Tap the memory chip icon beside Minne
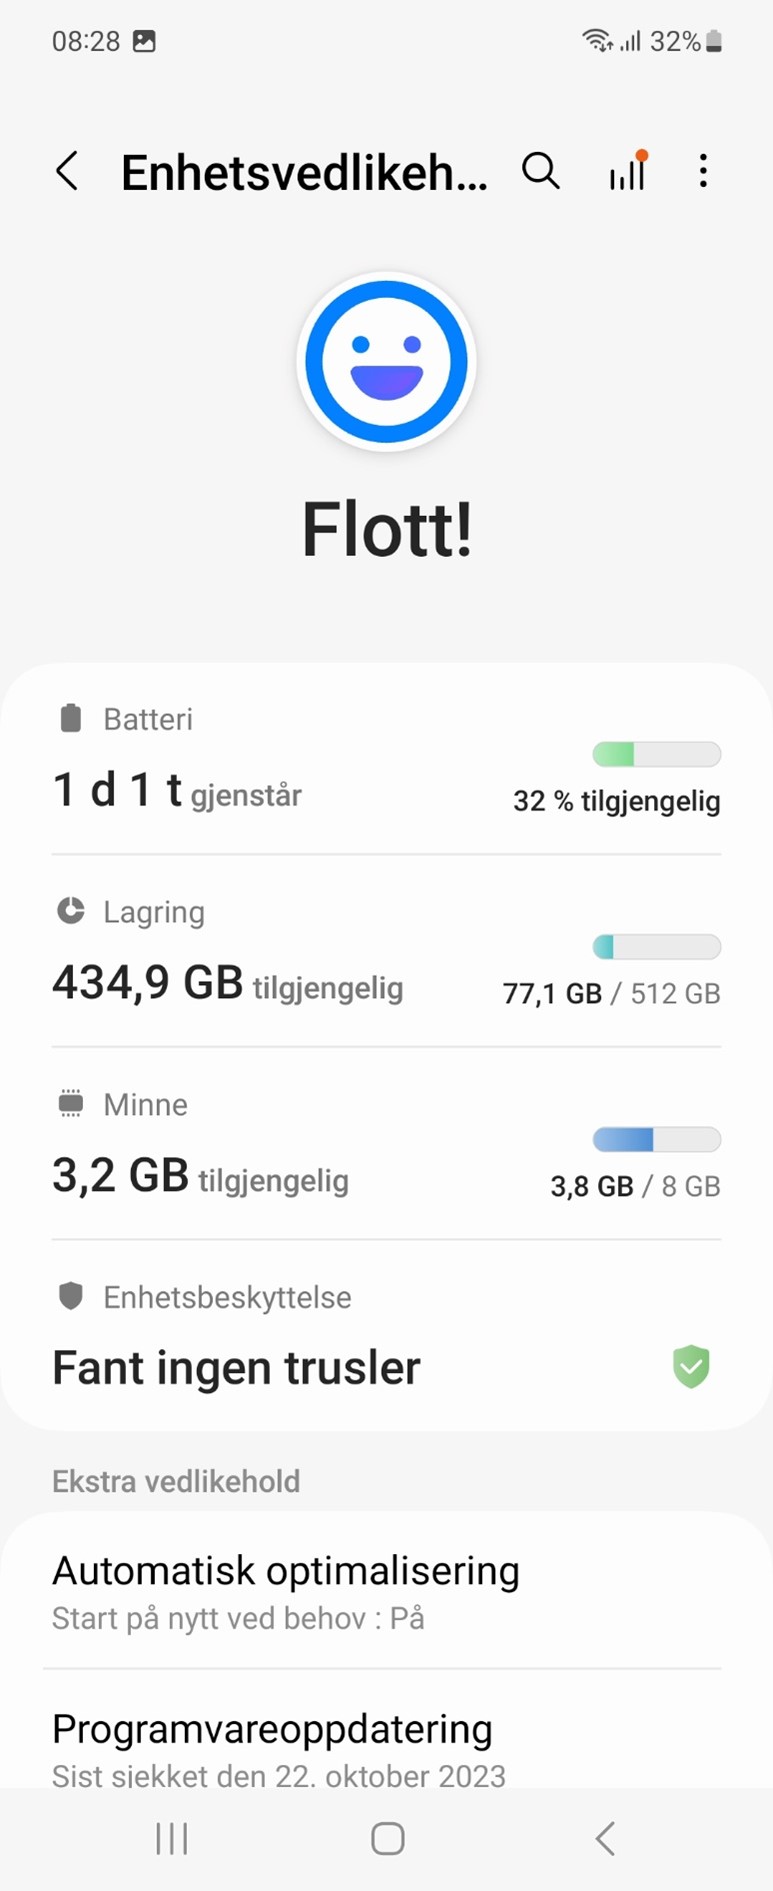 pyautogui.click(x=70, y=1104)
